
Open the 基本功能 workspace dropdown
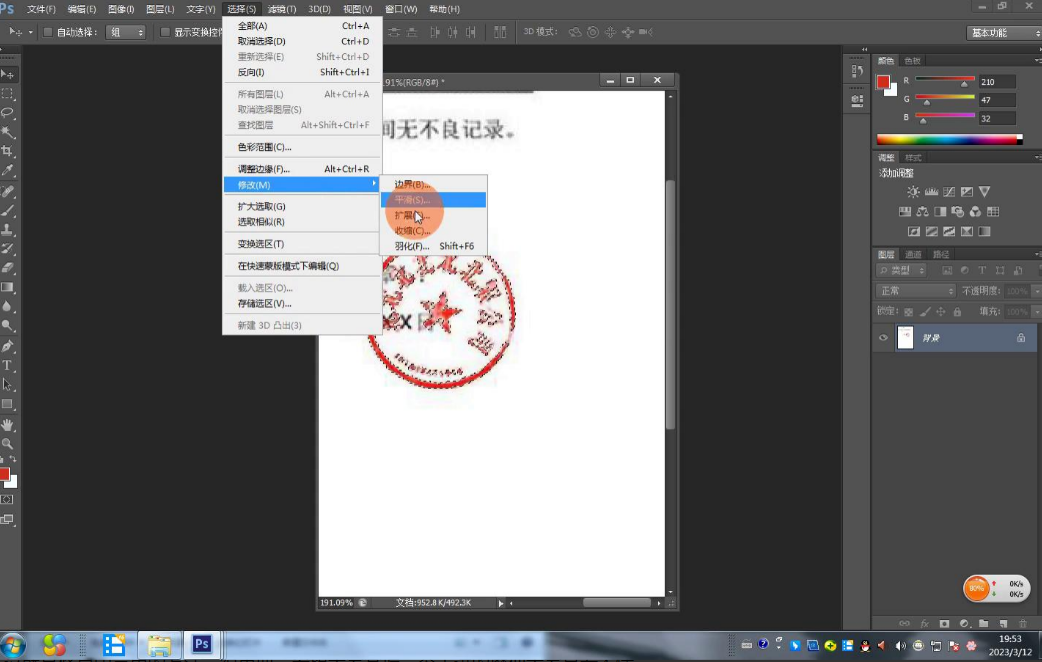(1004, 33)
